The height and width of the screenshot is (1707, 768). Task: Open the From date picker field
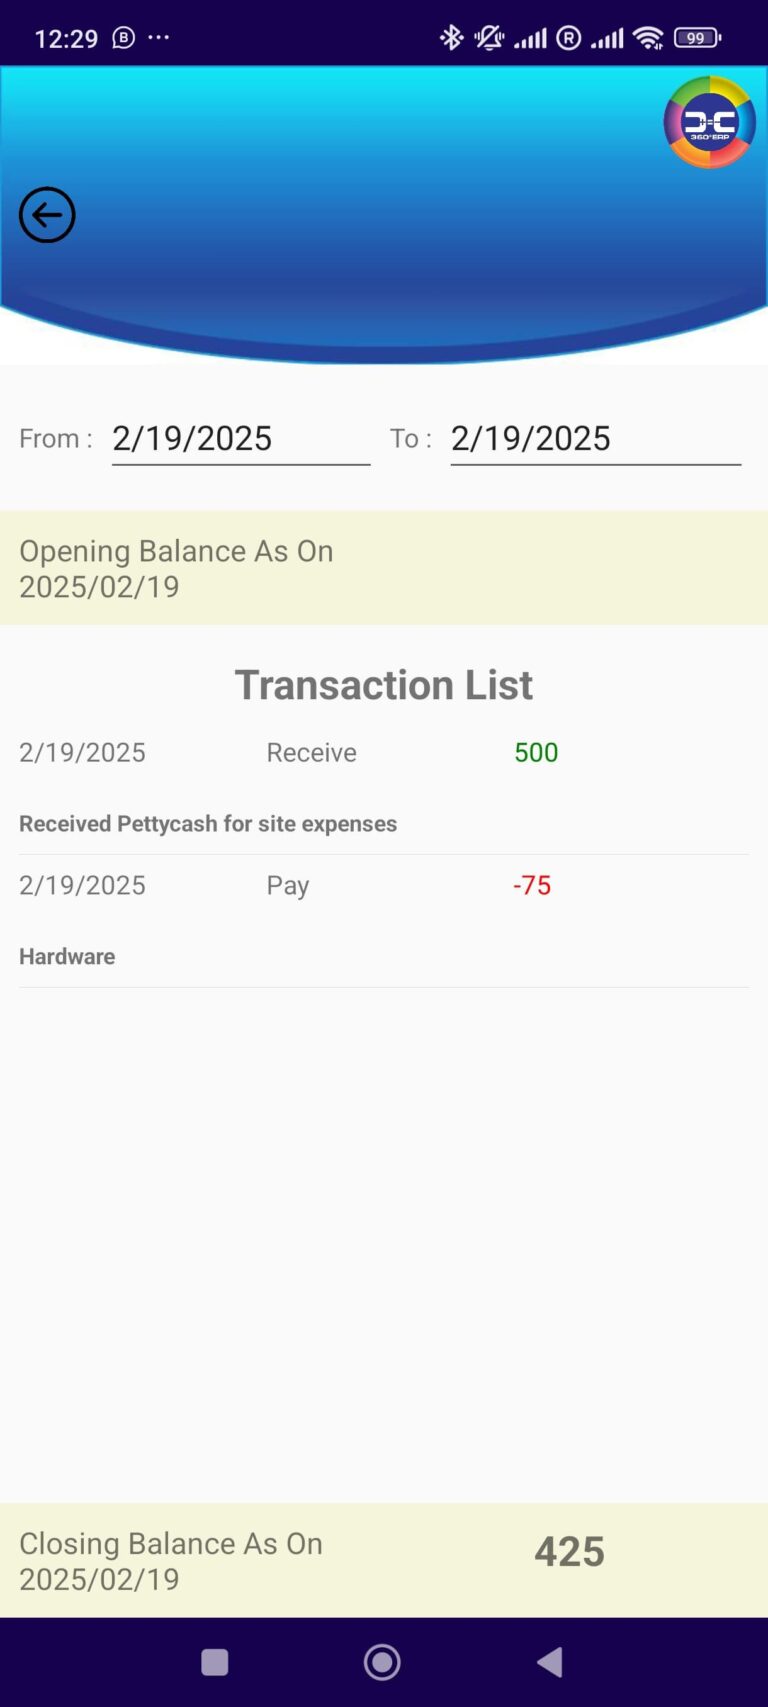240,439
